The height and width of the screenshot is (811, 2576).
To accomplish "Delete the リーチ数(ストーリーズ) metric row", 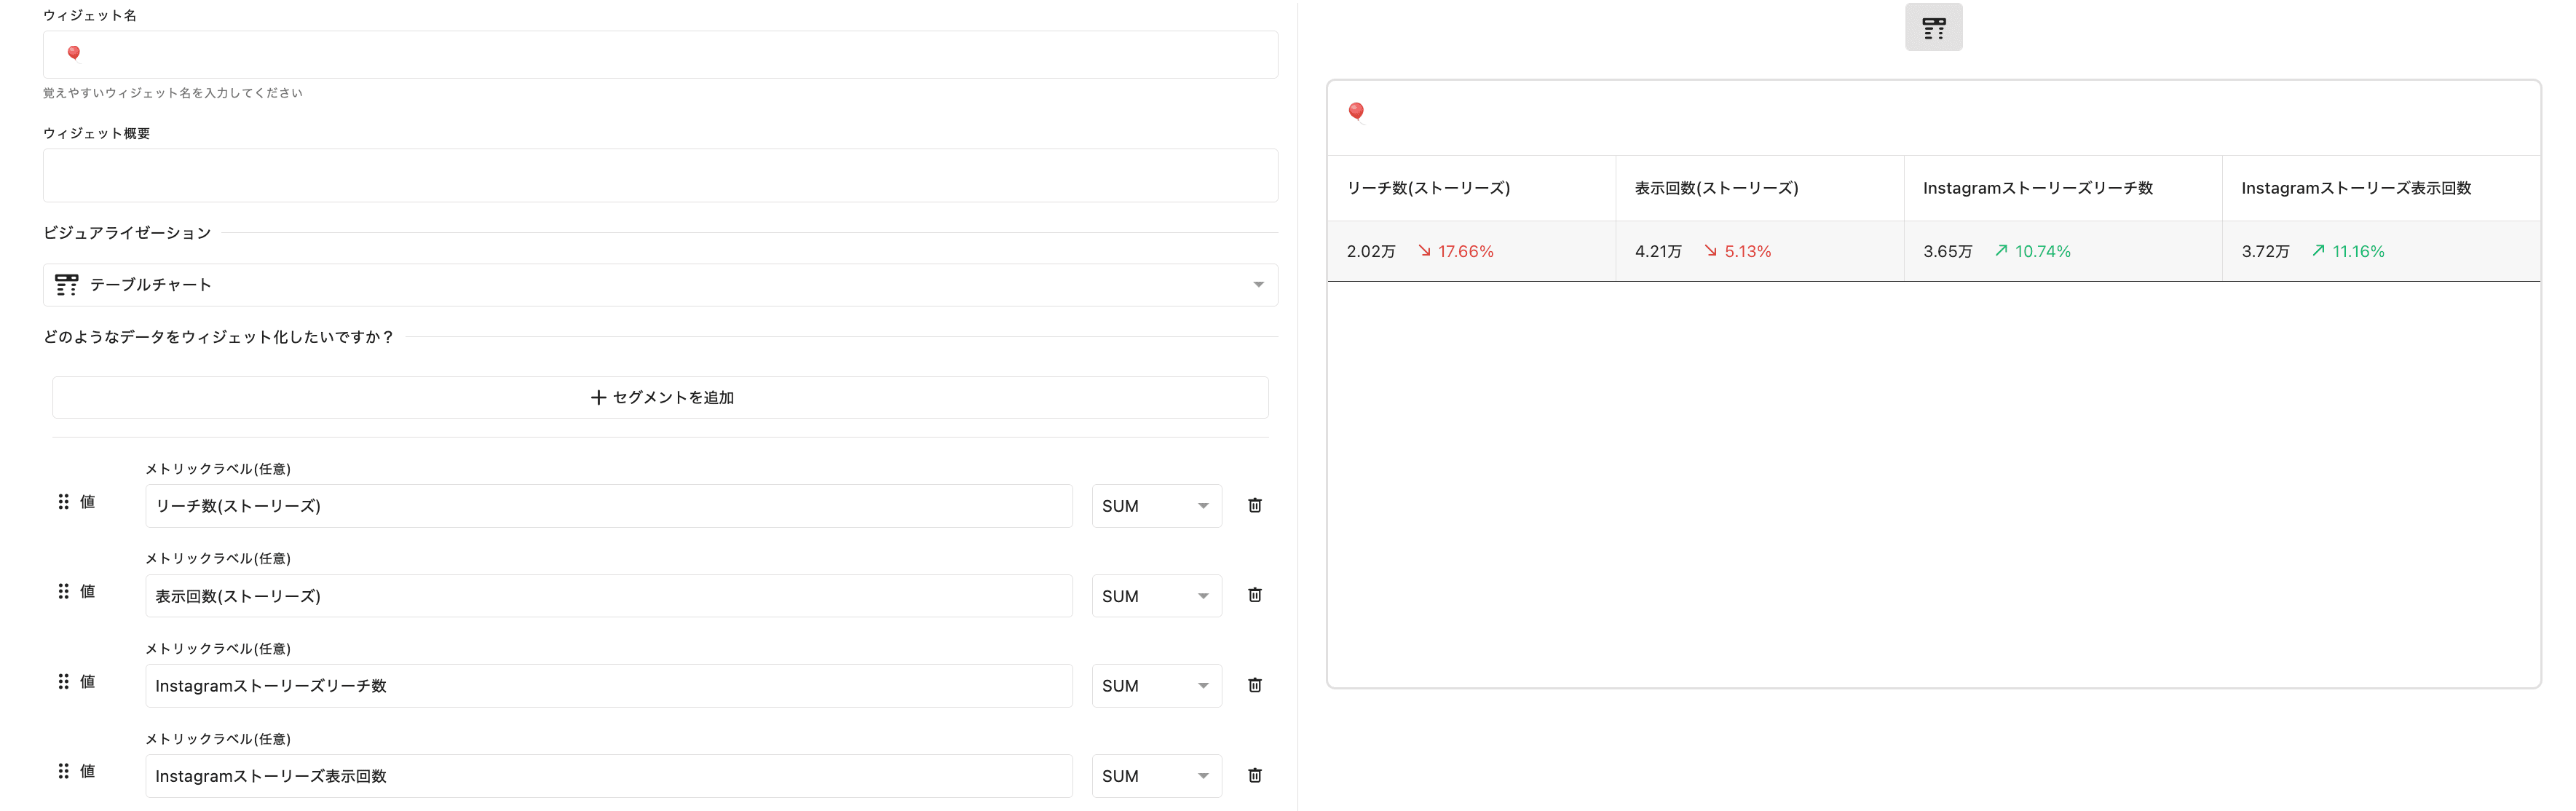I will pyautogui.click(x=1254, y=505).
